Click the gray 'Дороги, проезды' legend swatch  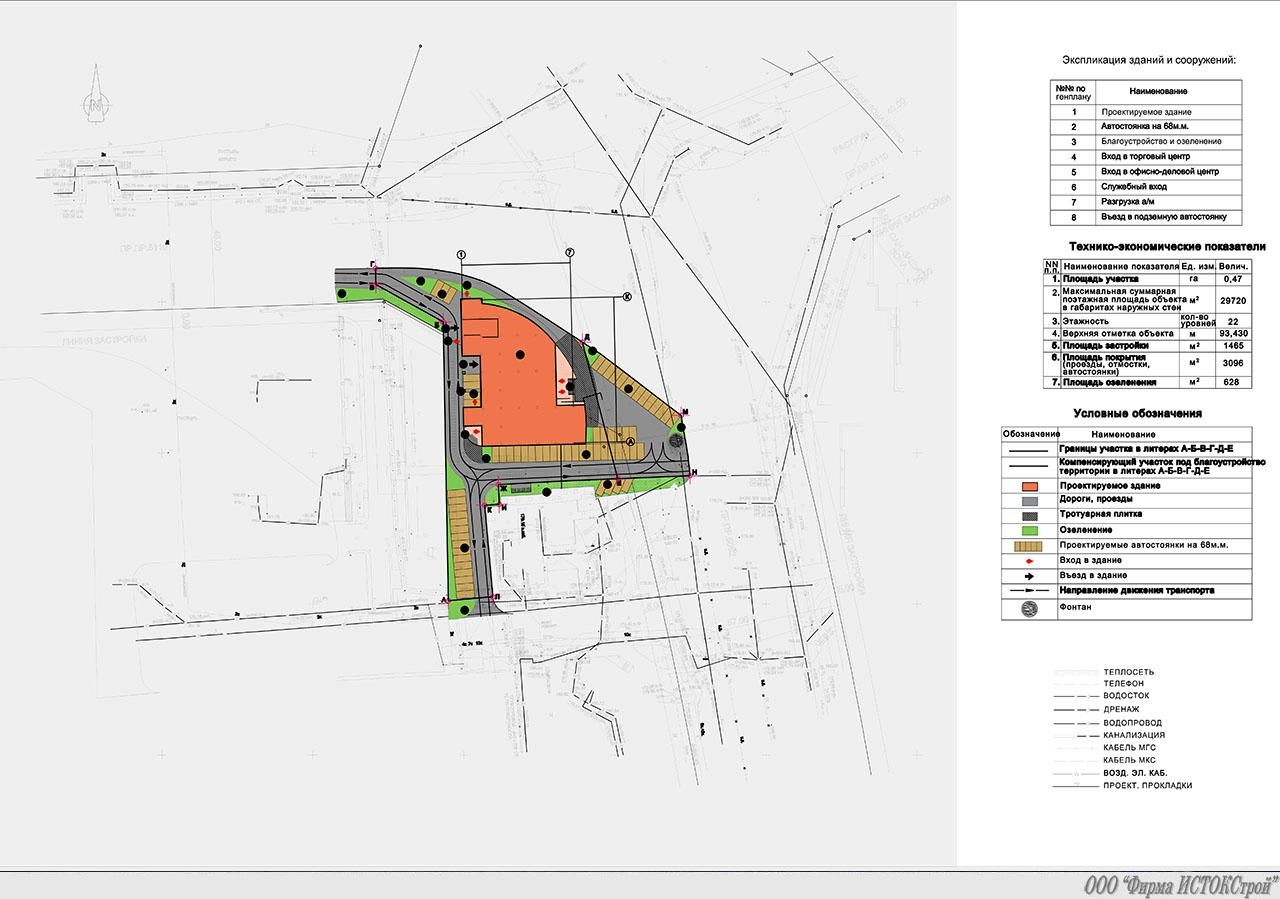(x=1028, y=499)
